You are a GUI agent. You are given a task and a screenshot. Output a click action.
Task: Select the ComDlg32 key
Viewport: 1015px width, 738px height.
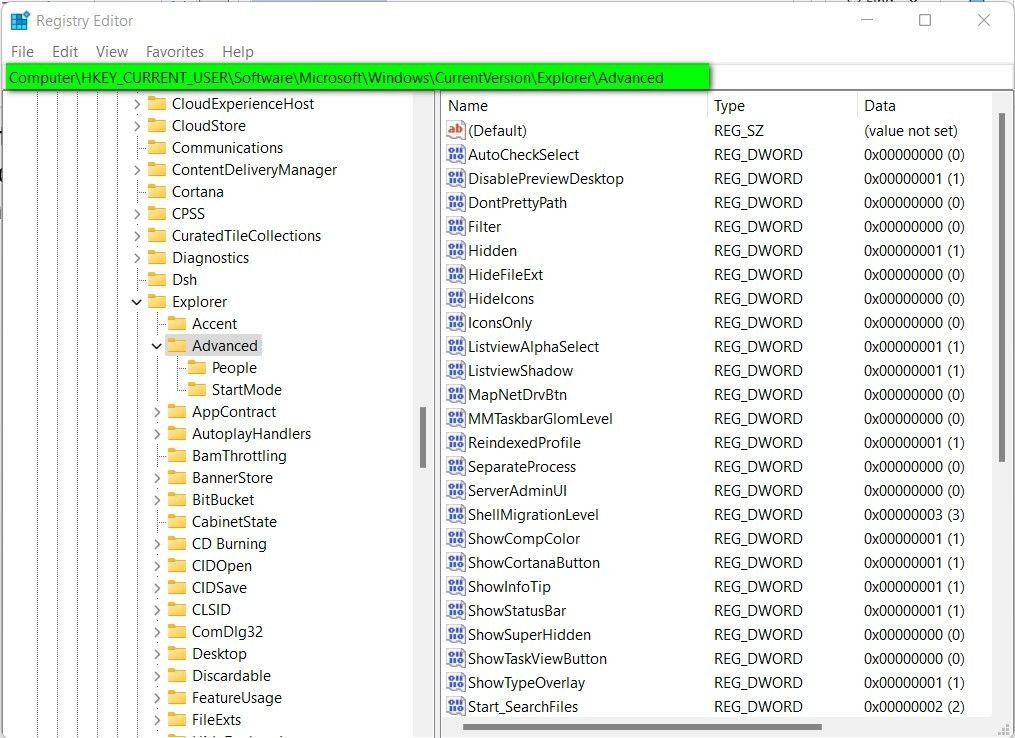click(227, 632)
